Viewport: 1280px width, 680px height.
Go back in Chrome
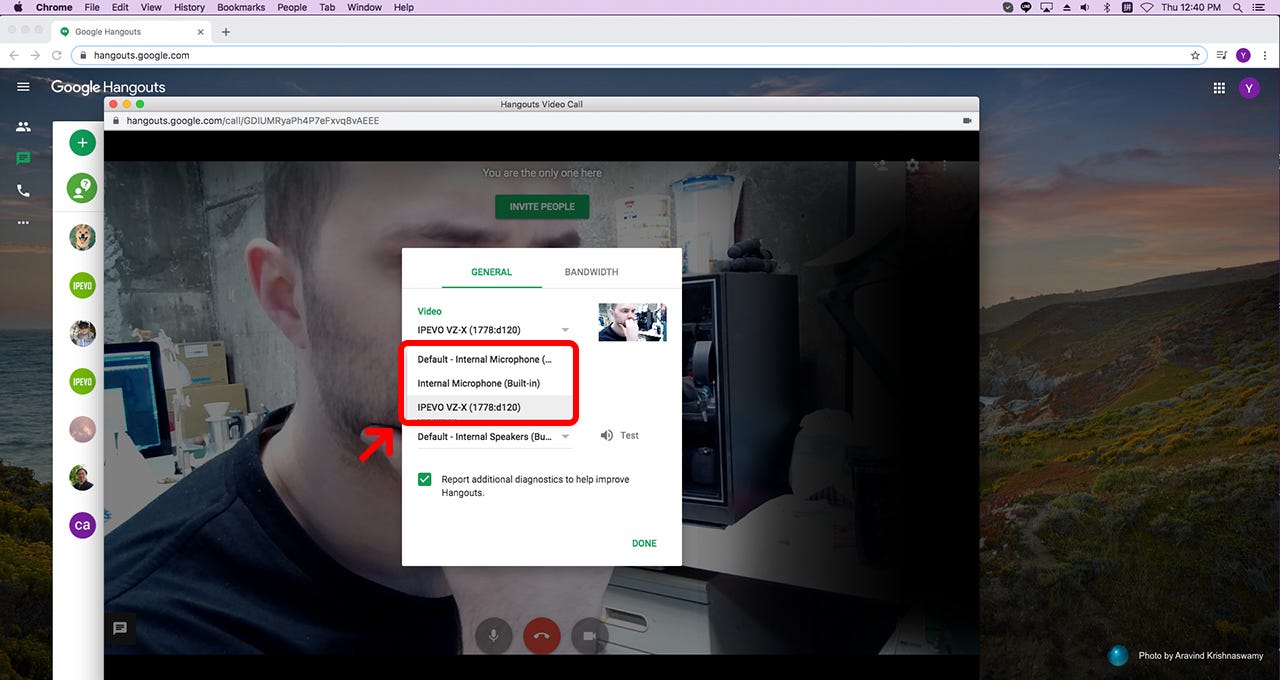coord(14,56)
